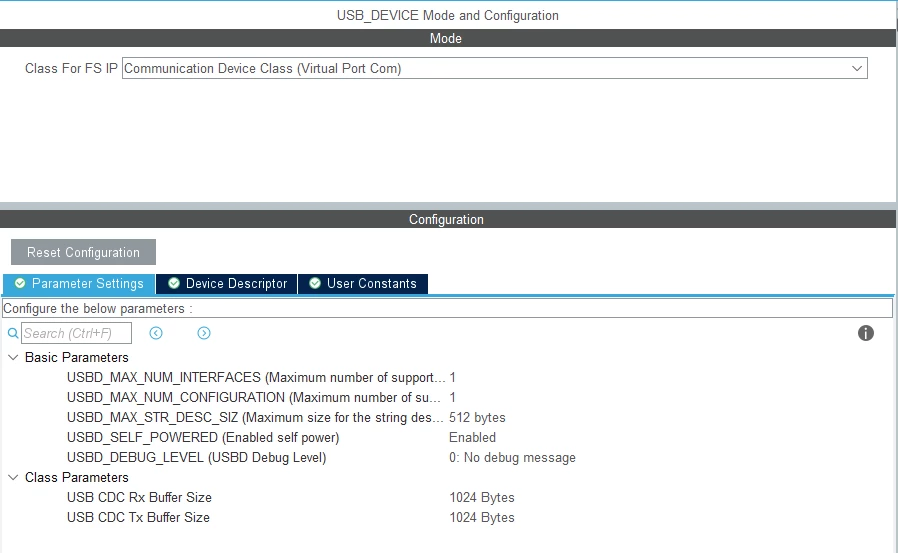Click the Reset Configuration button
The width and height of the screenshot is (898, 553).
coord(84,252)
